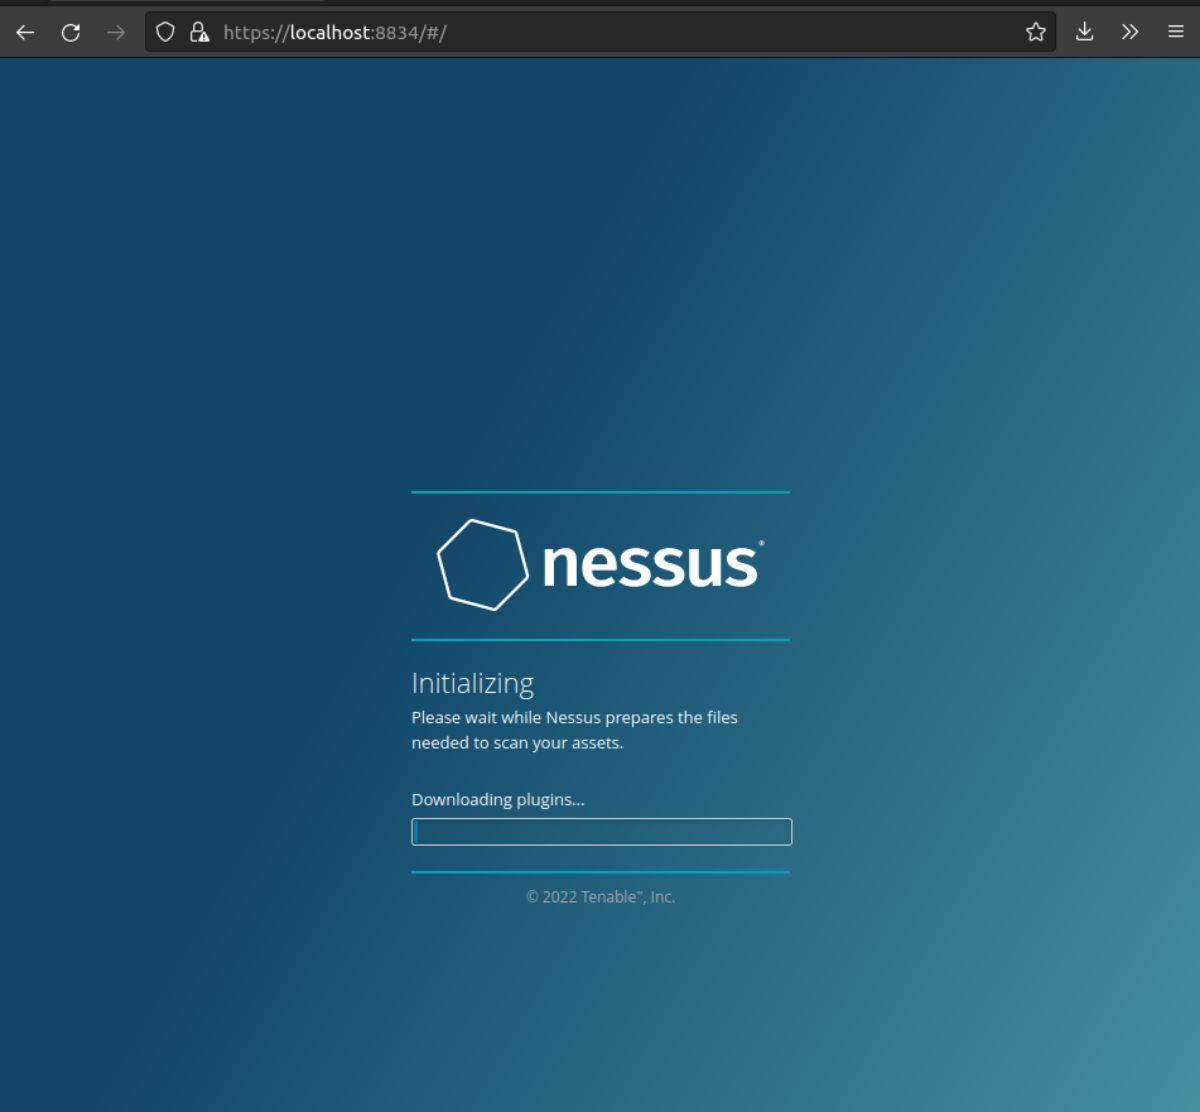Toggle the bookmark star for this page
1200x1112 pixels.
tap(1036, 31)
